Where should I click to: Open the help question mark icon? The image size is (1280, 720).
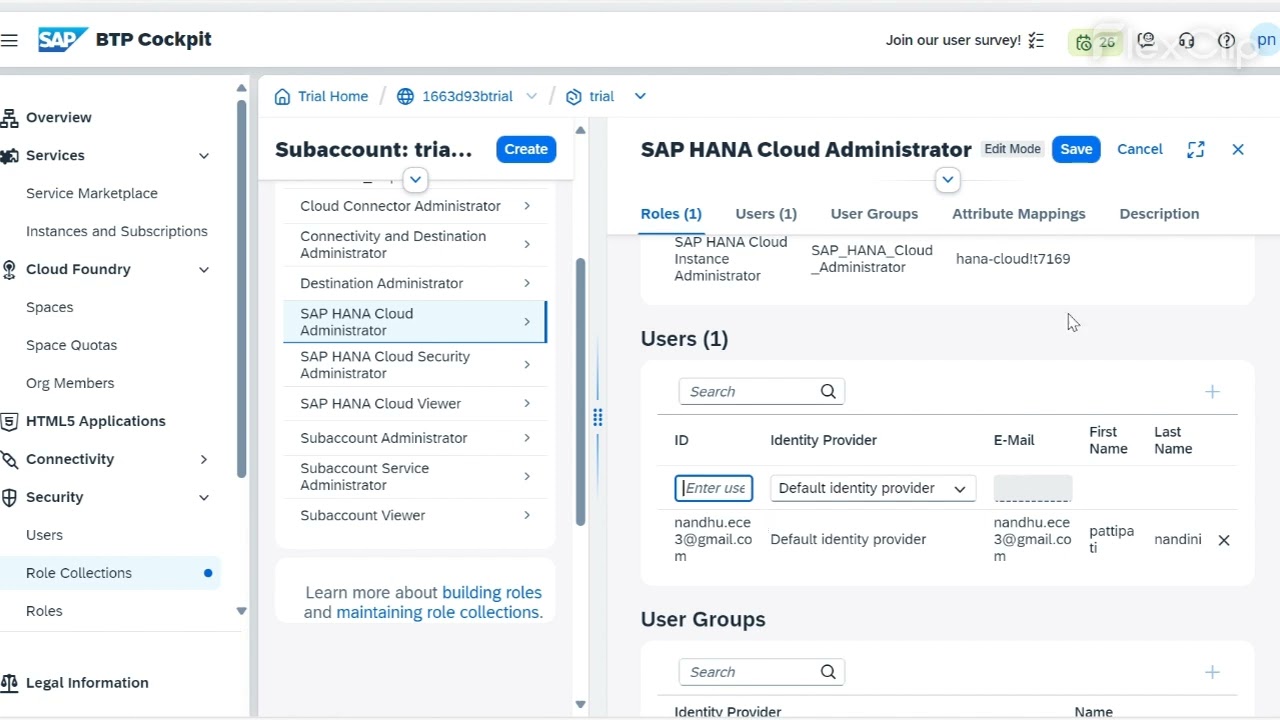pyautogui.click(x=1227, y=41)
